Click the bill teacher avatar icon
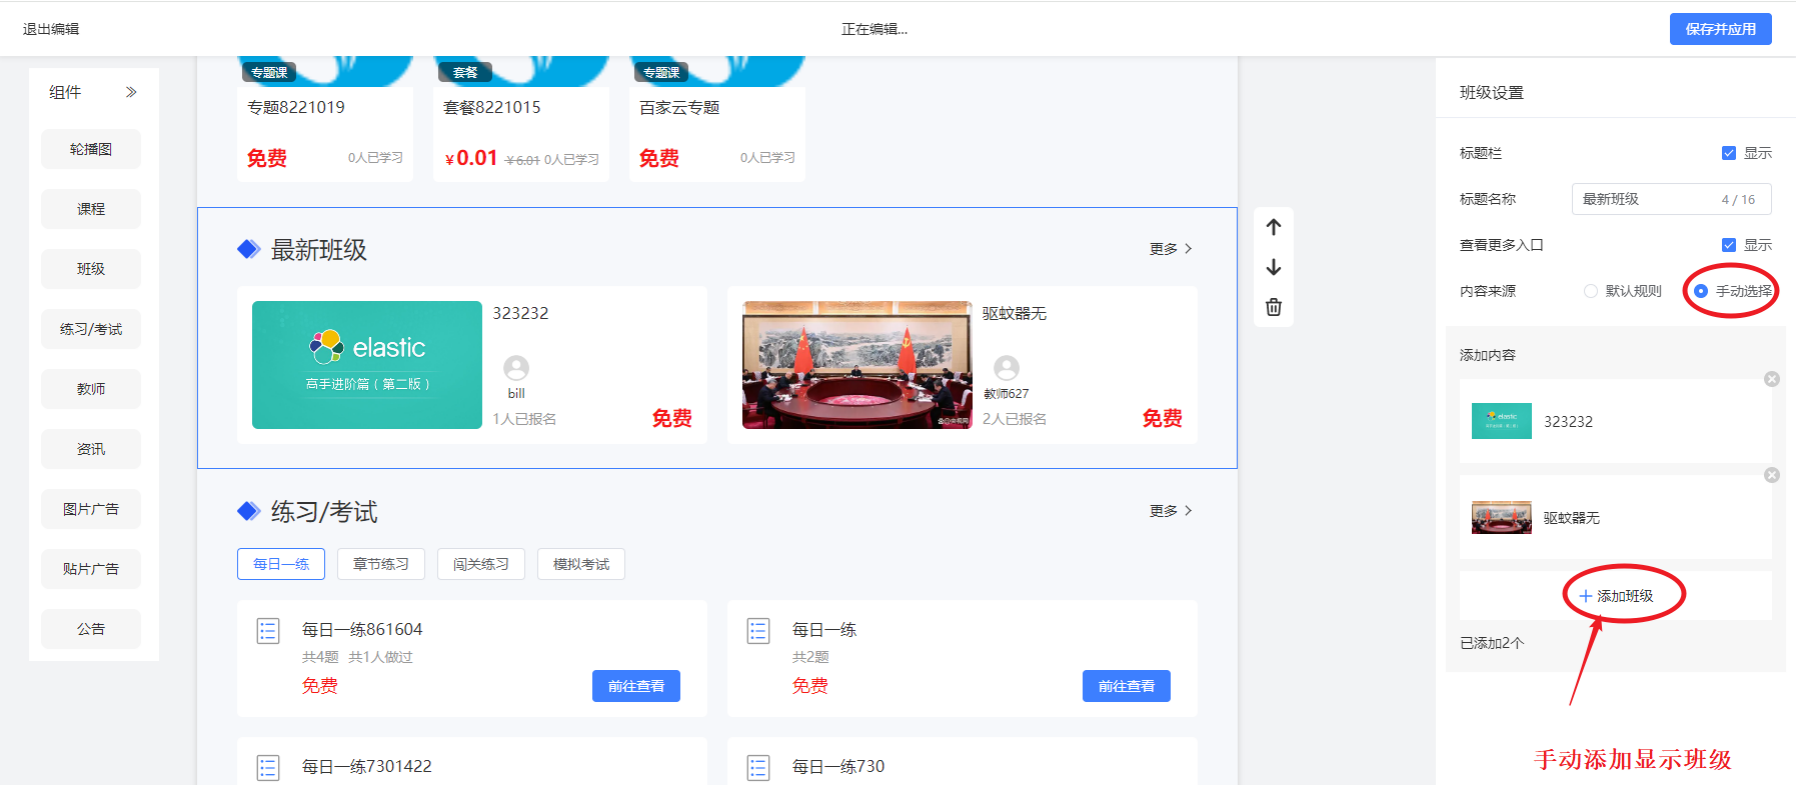The width and height of the screenshot is (1796, 786). [516, 368]
